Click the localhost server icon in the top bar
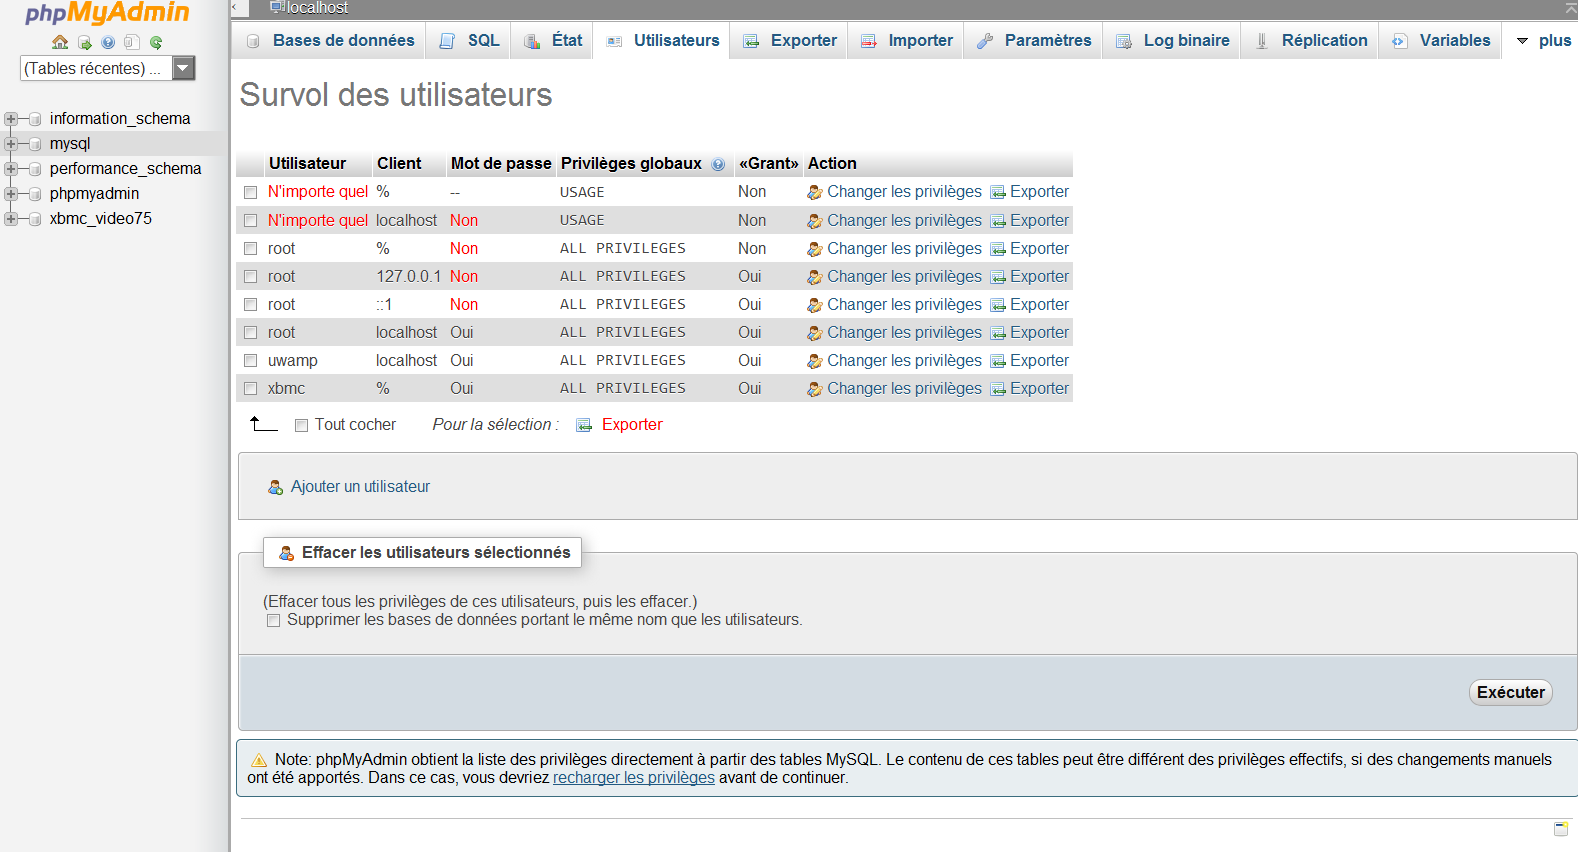 point(277,8)
